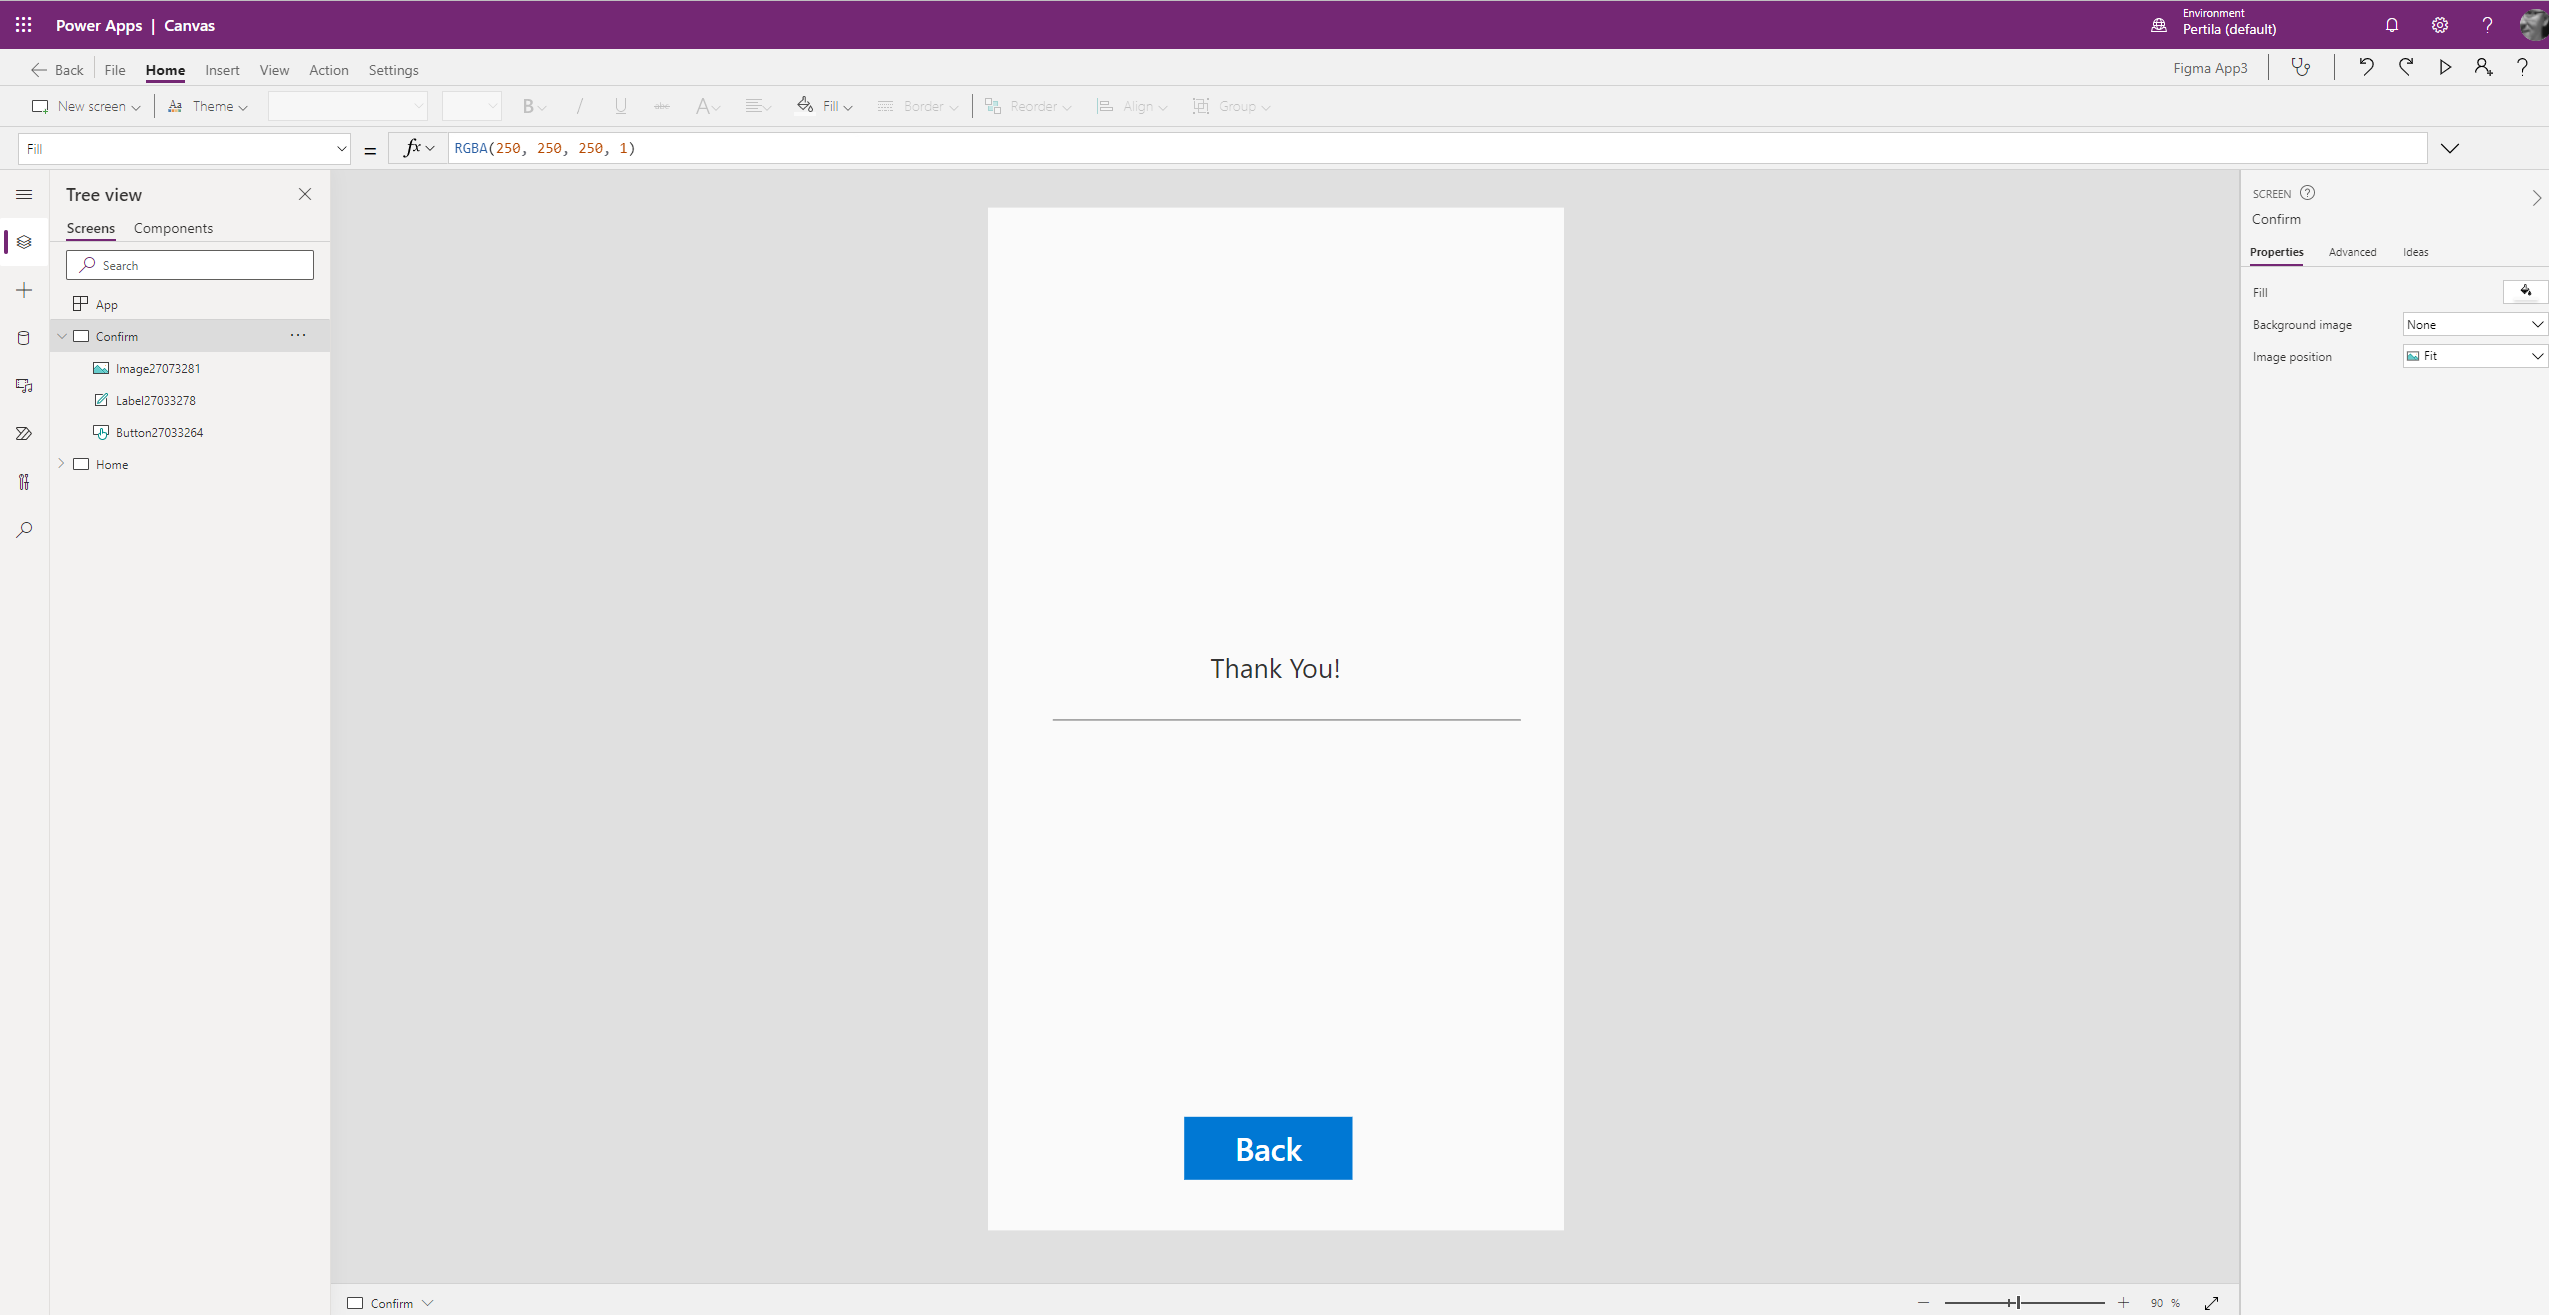2549x1315 pixels.
Task: Open the Insert plus sidebar icon
Action: click(24, 290)
